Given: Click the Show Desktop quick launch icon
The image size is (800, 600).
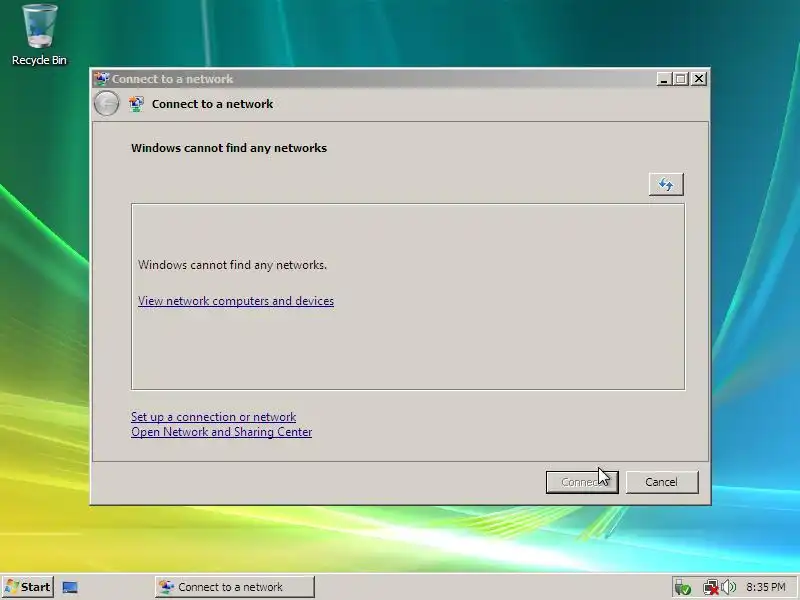Looking at the screenshot, I should [x=70, y=587].
